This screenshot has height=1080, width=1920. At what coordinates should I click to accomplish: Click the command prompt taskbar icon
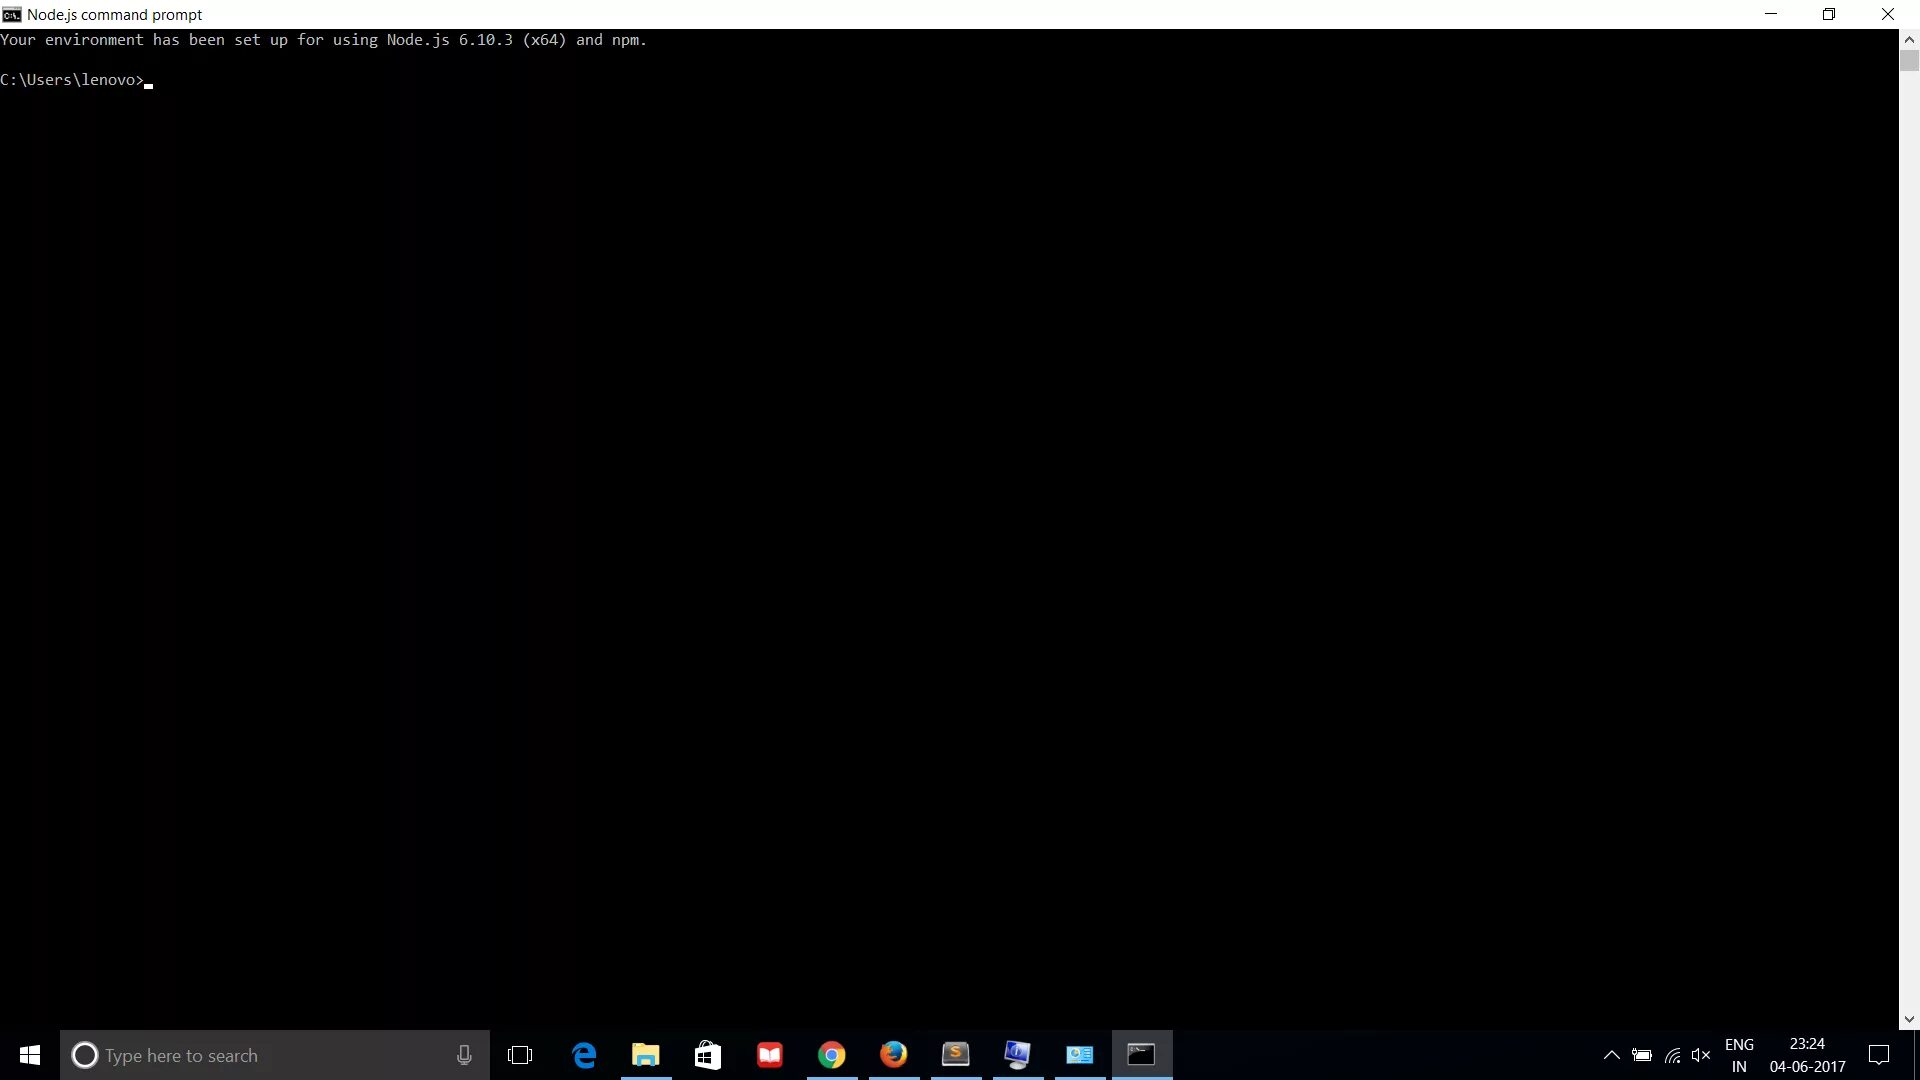[x=1142, y=1055]
